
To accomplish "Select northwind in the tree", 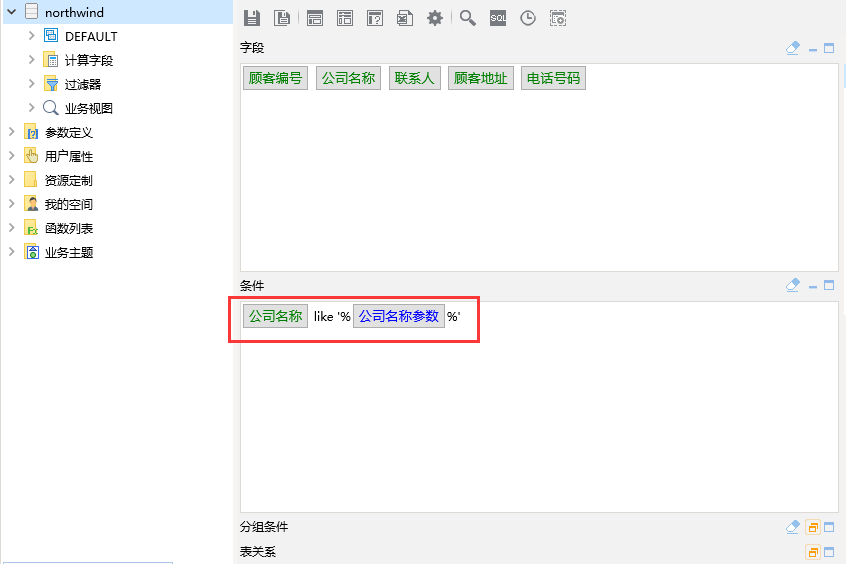I will (x=74, y=12).
